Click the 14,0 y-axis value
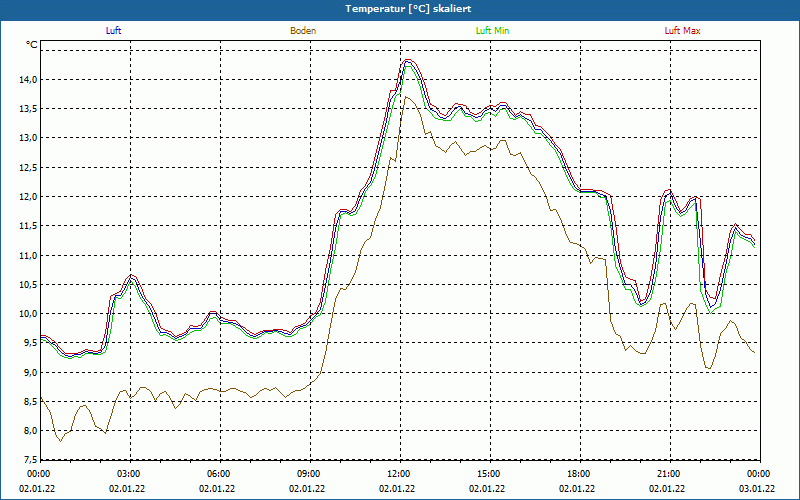Image resolution: width=800 pixels, height=500 pixels. [x=28, y=80]
